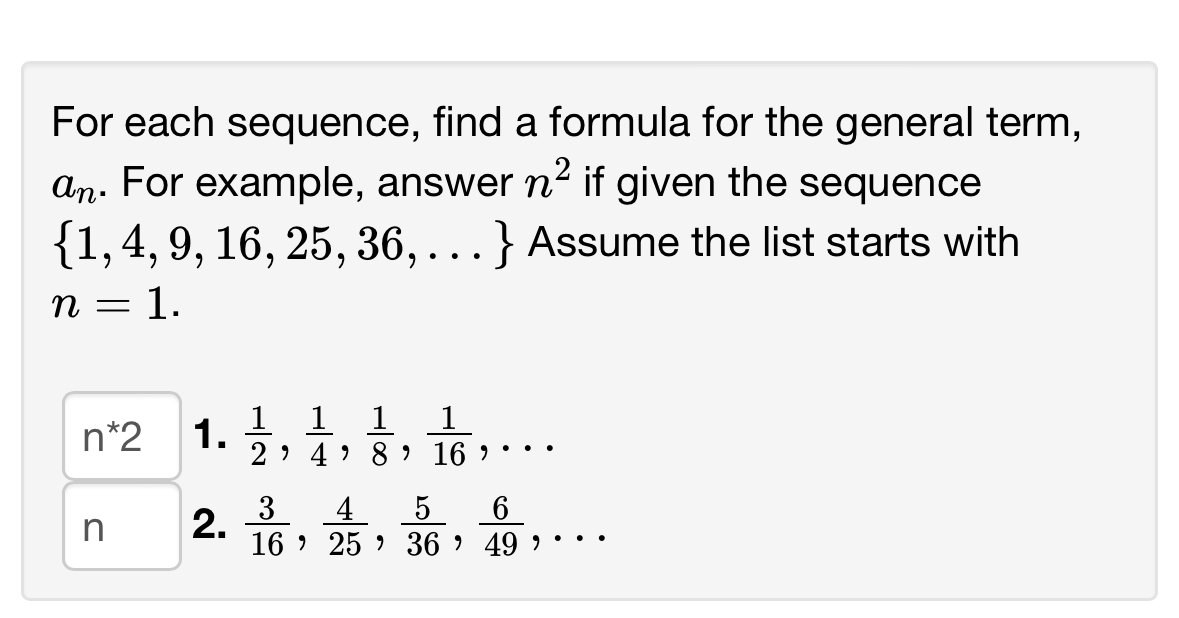Click the fraction 3/16 in sequence two
The image size is (1179, 618).
pos(266,524)
